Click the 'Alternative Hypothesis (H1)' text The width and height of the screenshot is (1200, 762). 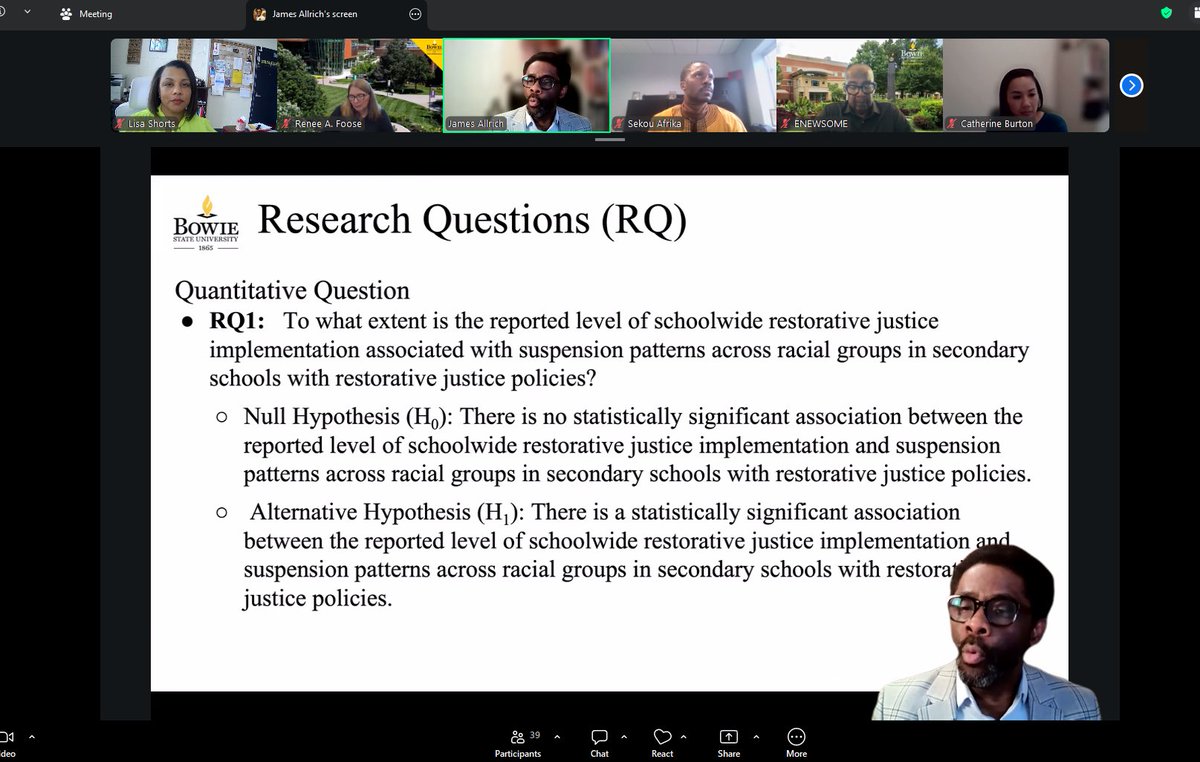[386, 513]
